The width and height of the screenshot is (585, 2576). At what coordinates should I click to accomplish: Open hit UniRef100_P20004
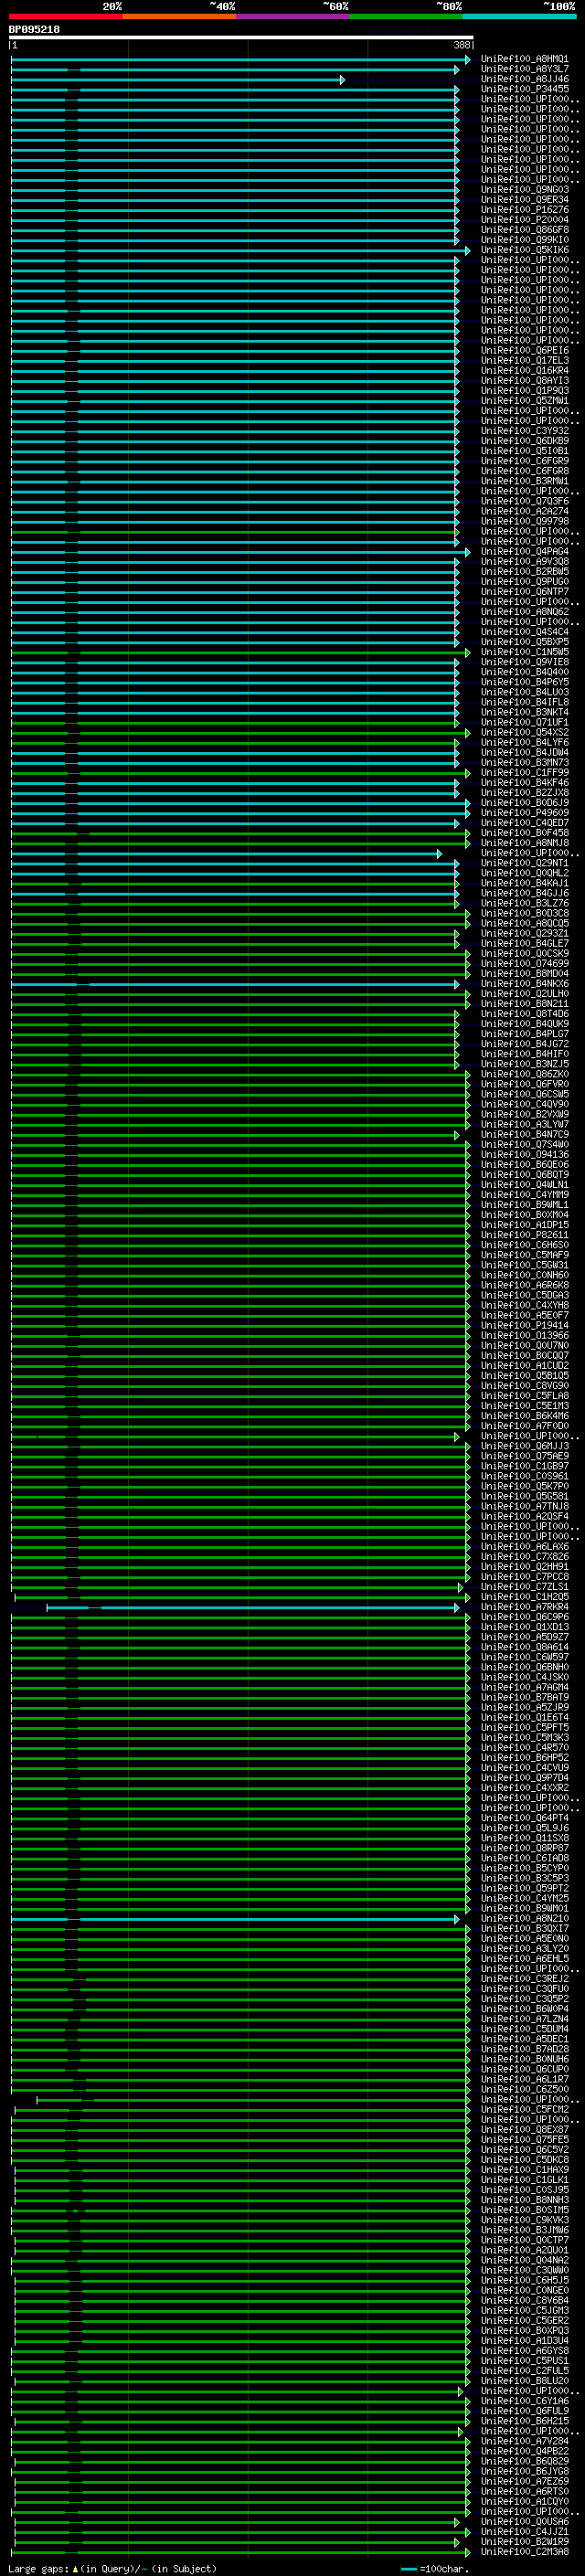pos(524,220)
